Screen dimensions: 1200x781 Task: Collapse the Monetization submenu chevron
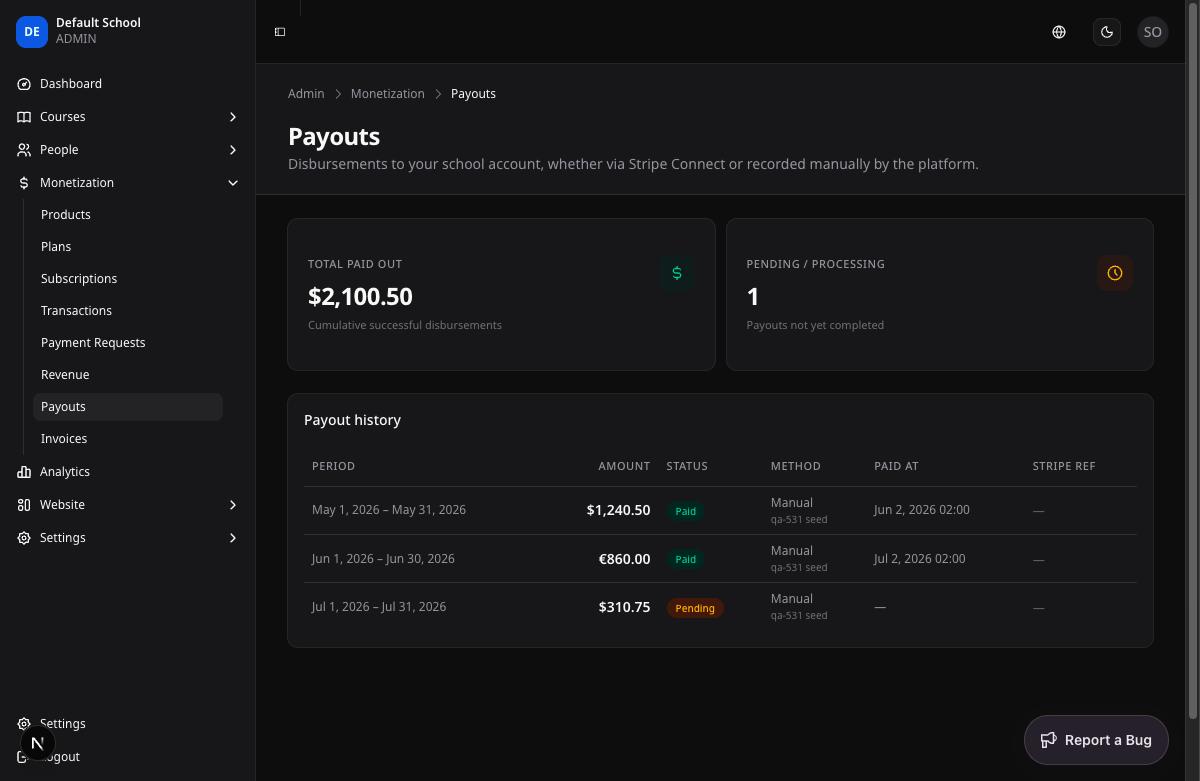click(233, 183)
